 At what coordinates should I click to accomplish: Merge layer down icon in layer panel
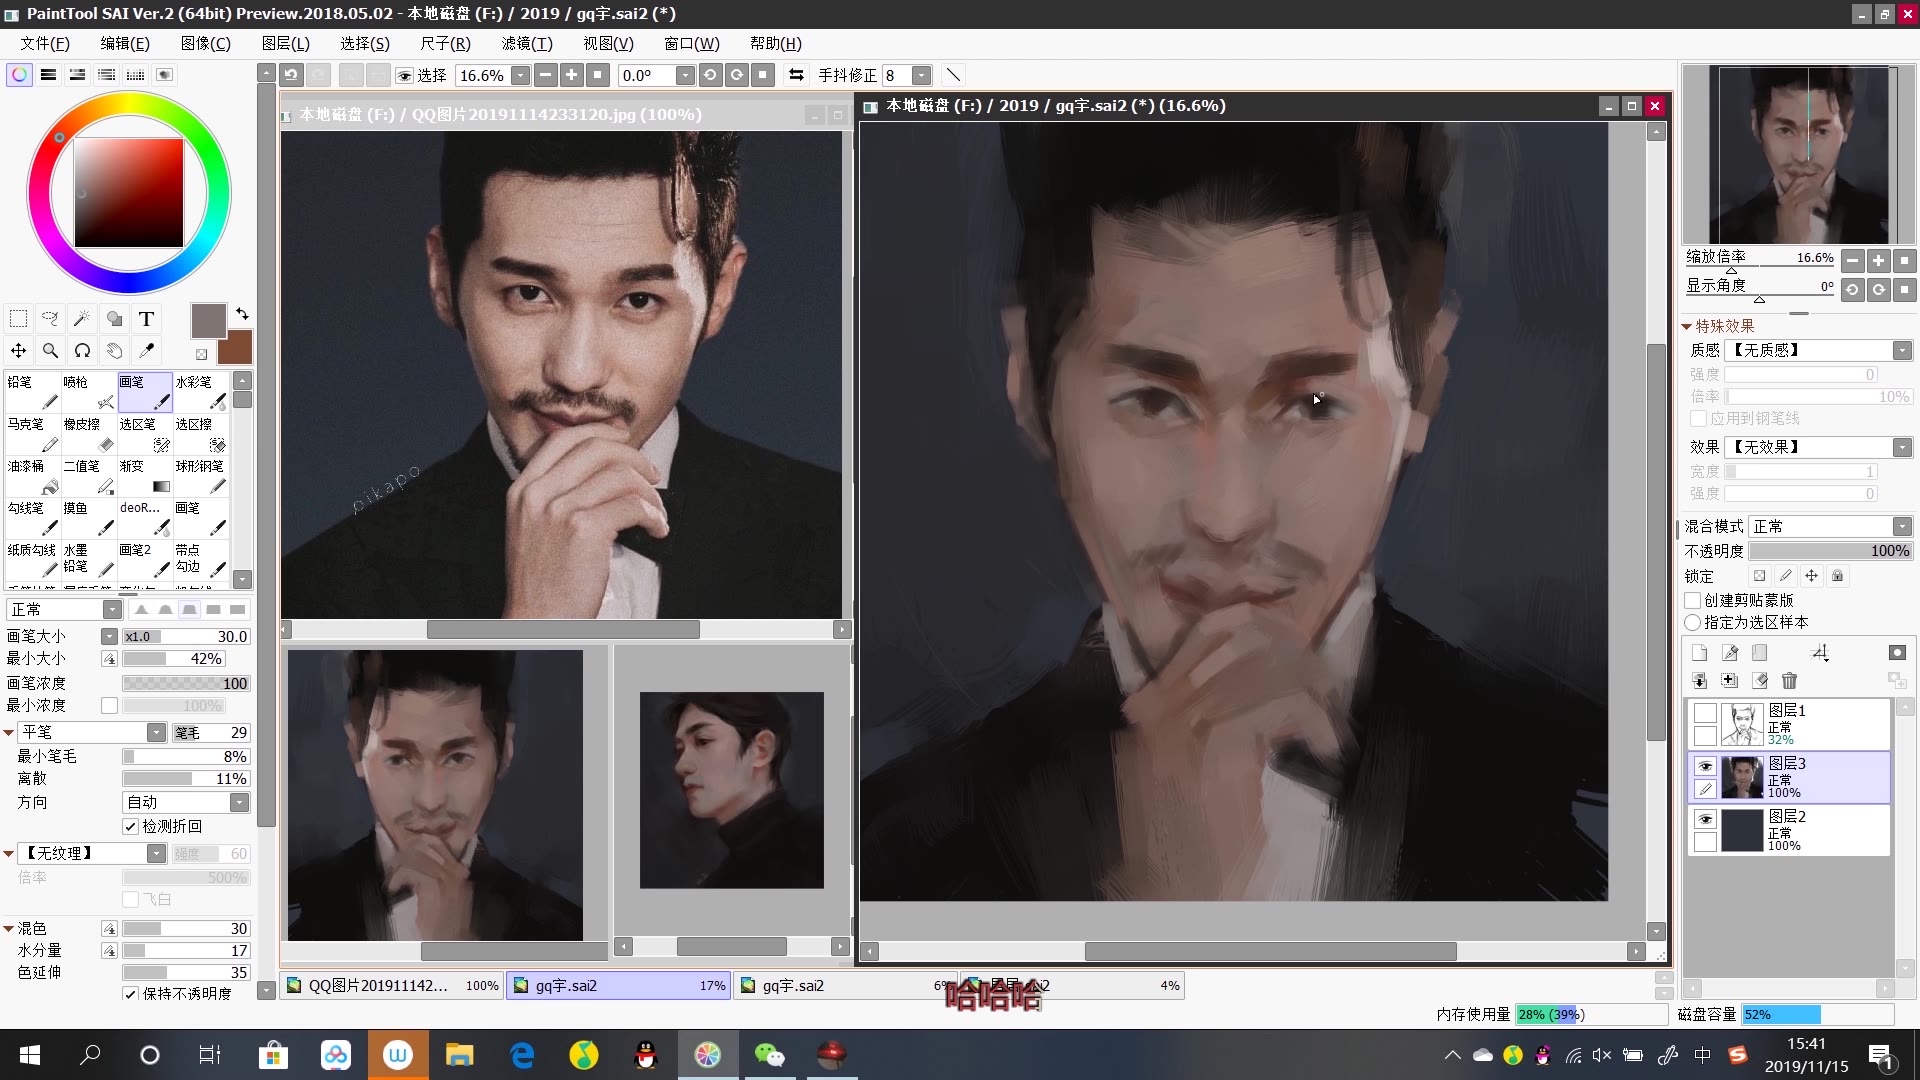click(x=1699, y=681)
